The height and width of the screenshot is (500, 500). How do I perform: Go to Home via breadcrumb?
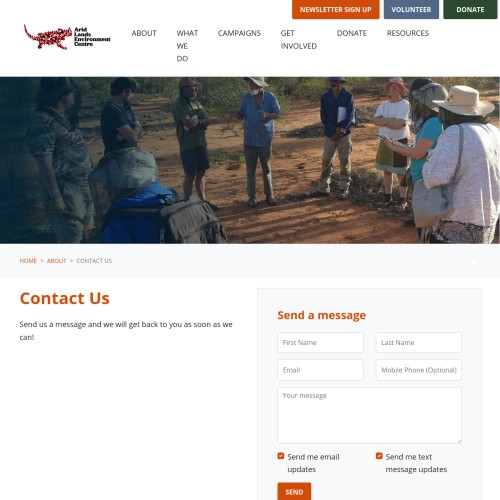tap(28, 261)
